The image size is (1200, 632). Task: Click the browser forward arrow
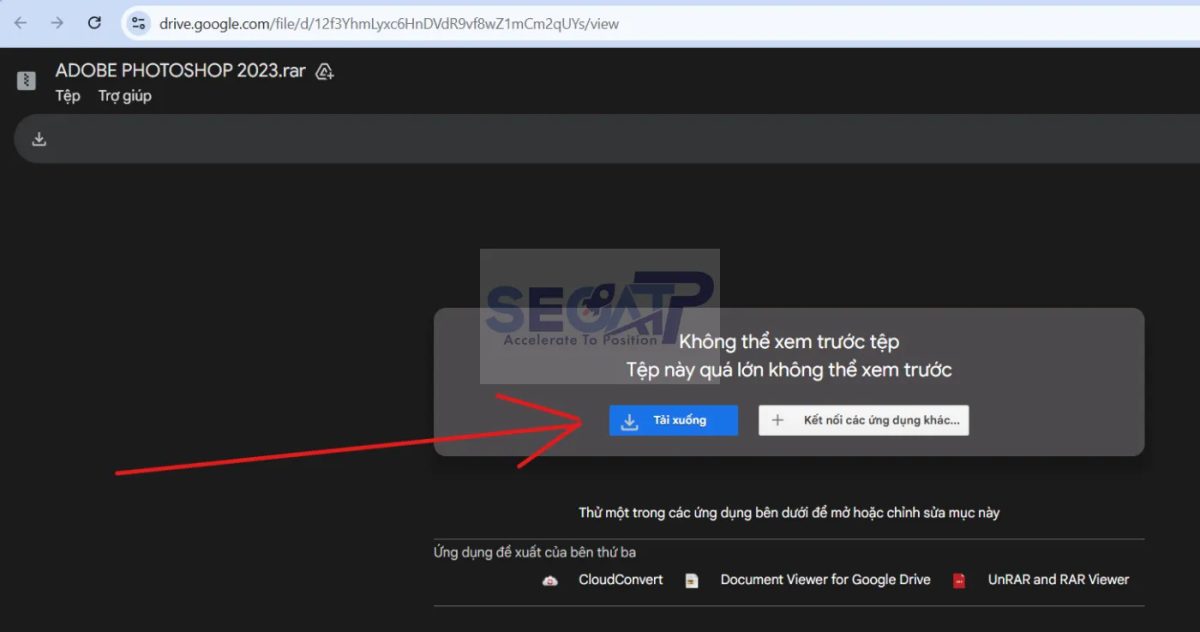pos(57,23)
